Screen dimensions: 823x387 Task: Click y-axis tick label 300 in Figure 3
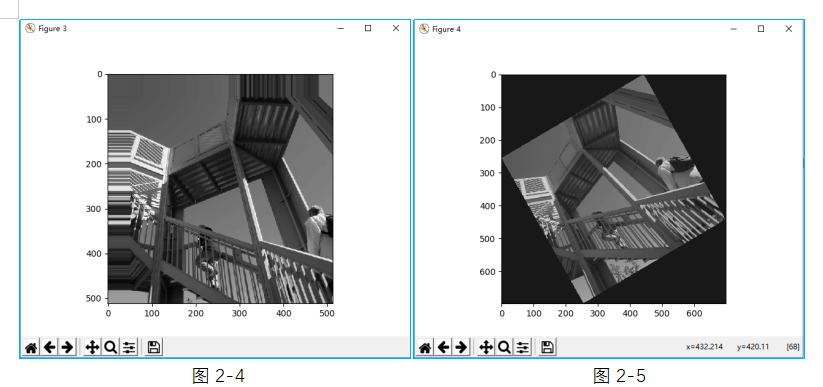tap(94, 209)
